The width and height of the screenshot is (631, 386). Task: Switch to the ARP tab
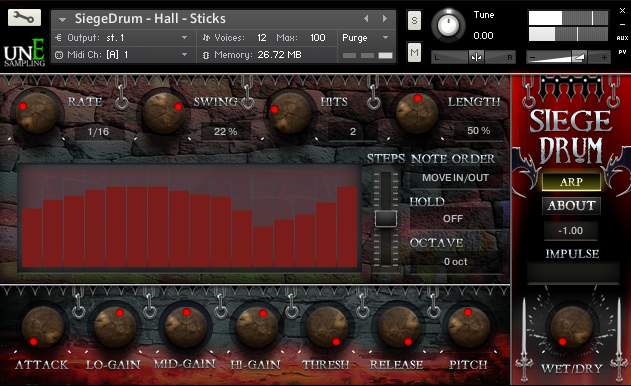571,182
